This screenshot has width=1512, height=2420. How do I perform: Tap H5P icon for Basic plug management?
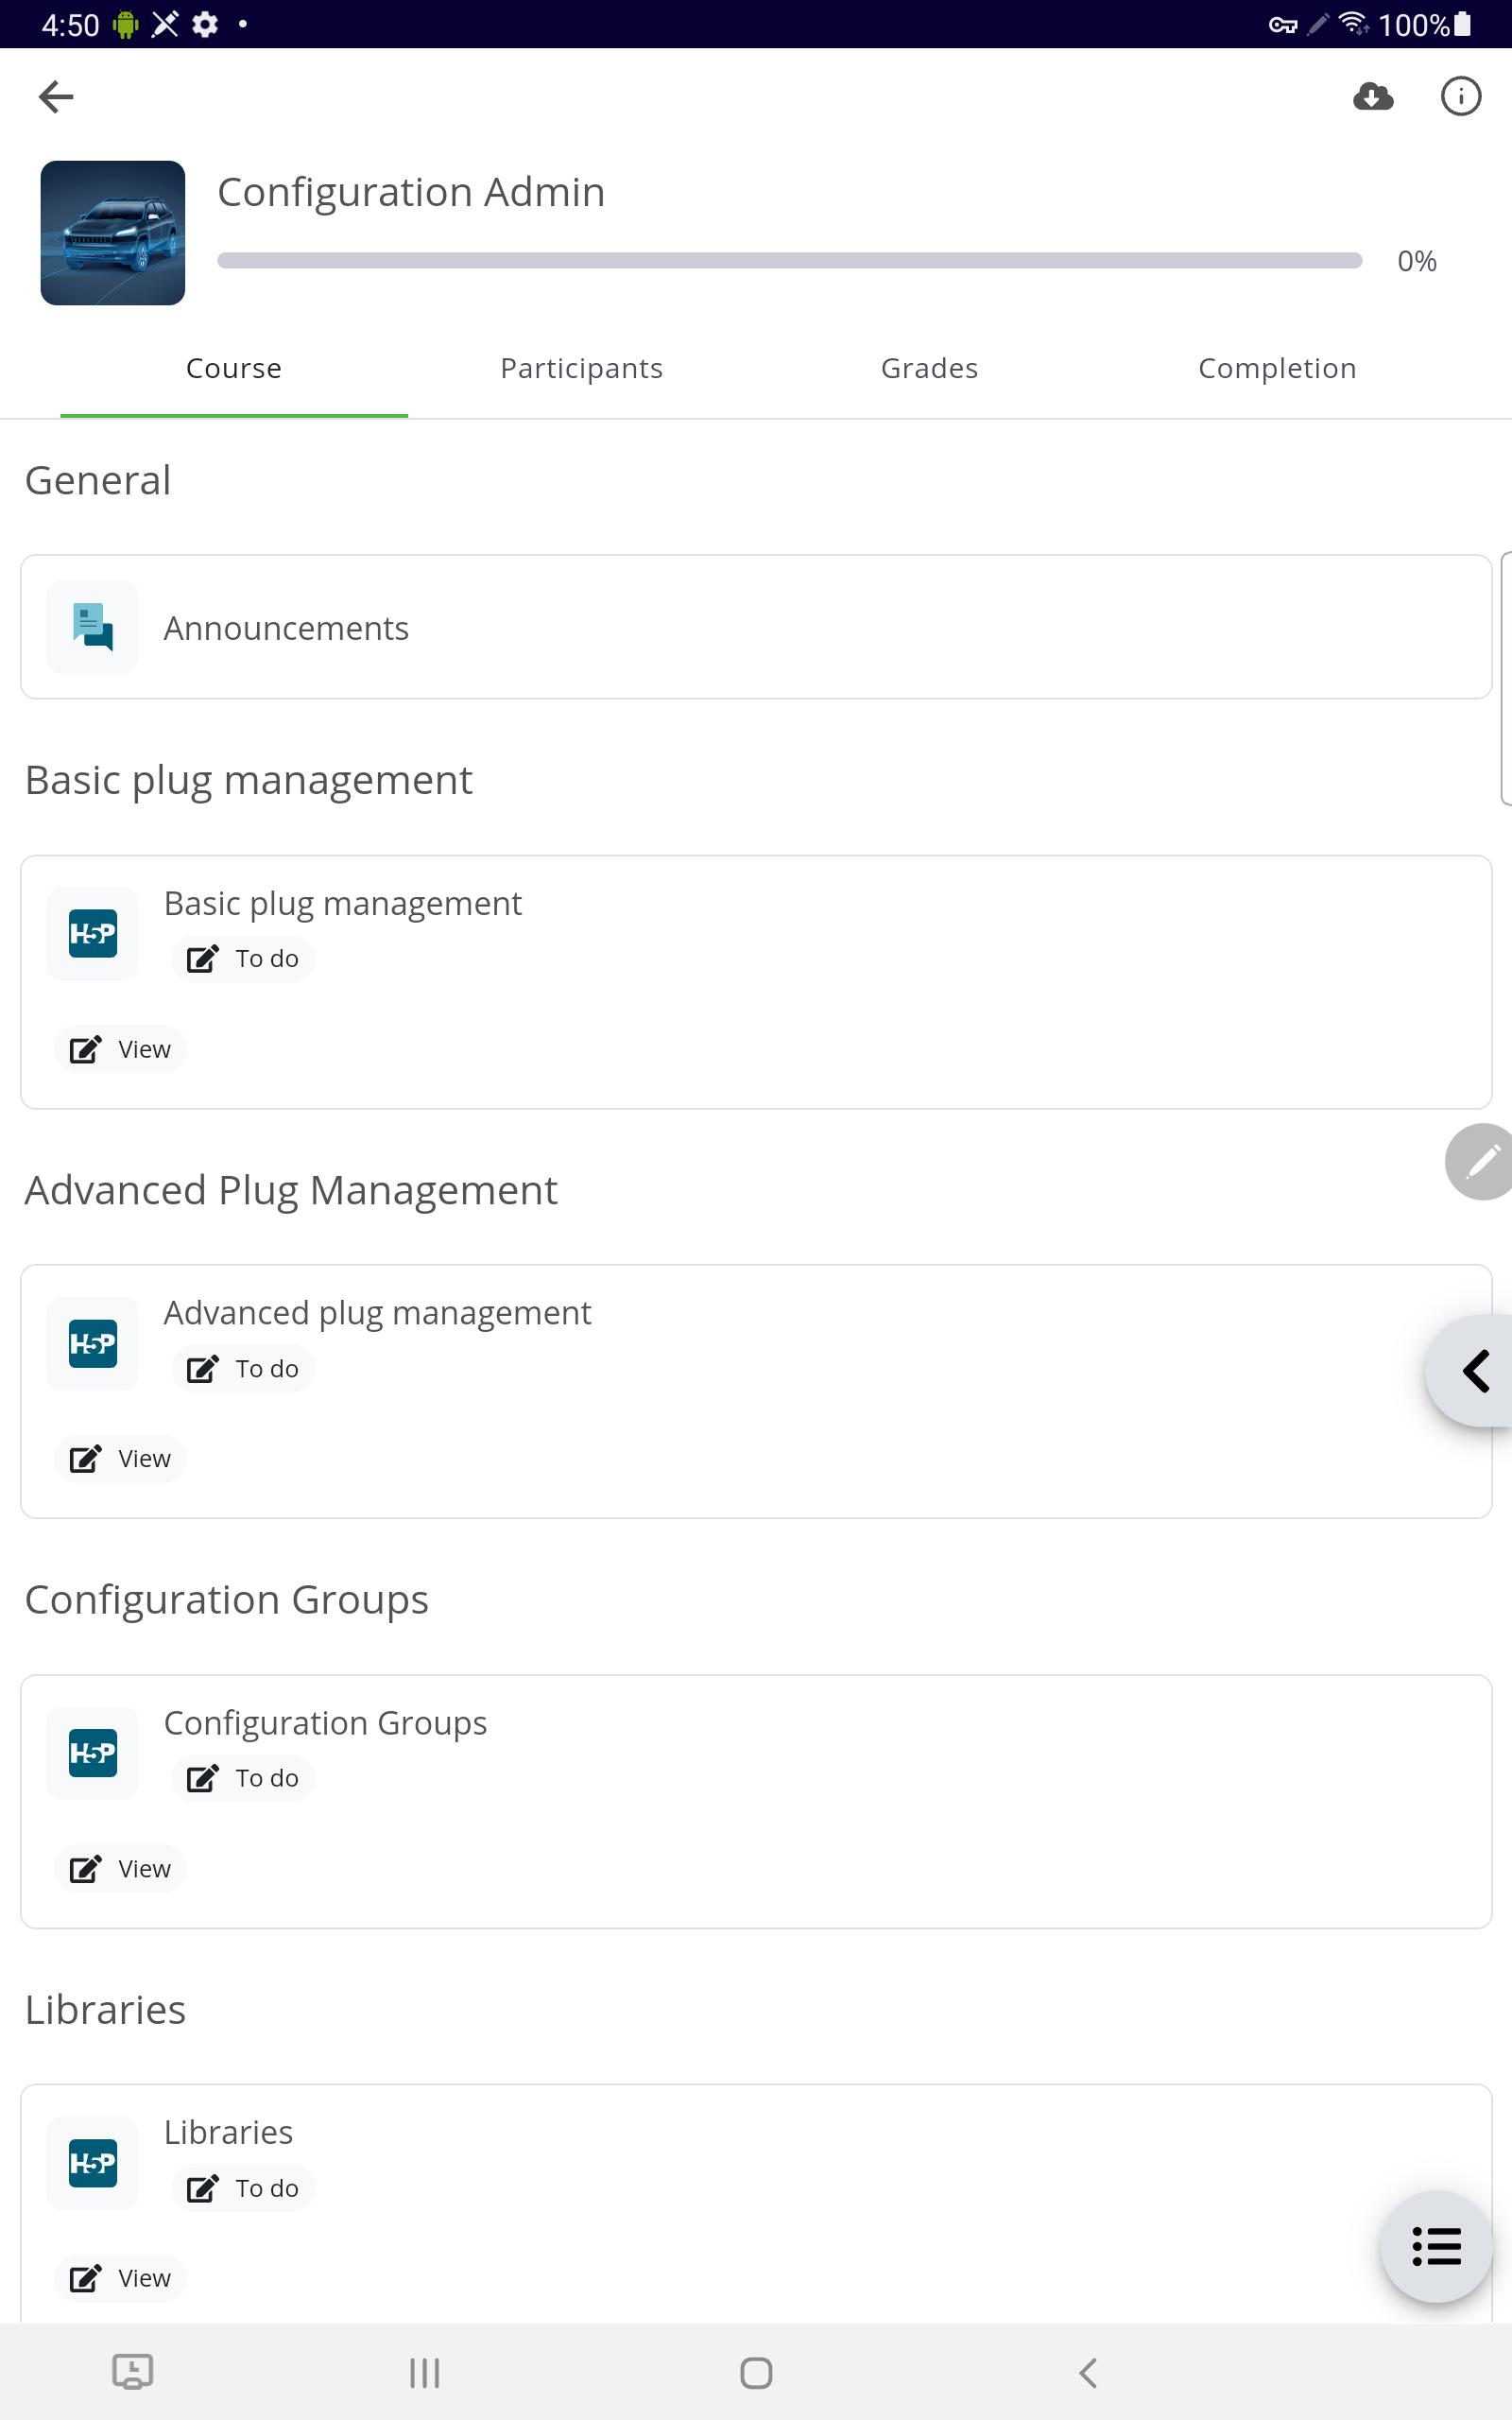(93, 933)
